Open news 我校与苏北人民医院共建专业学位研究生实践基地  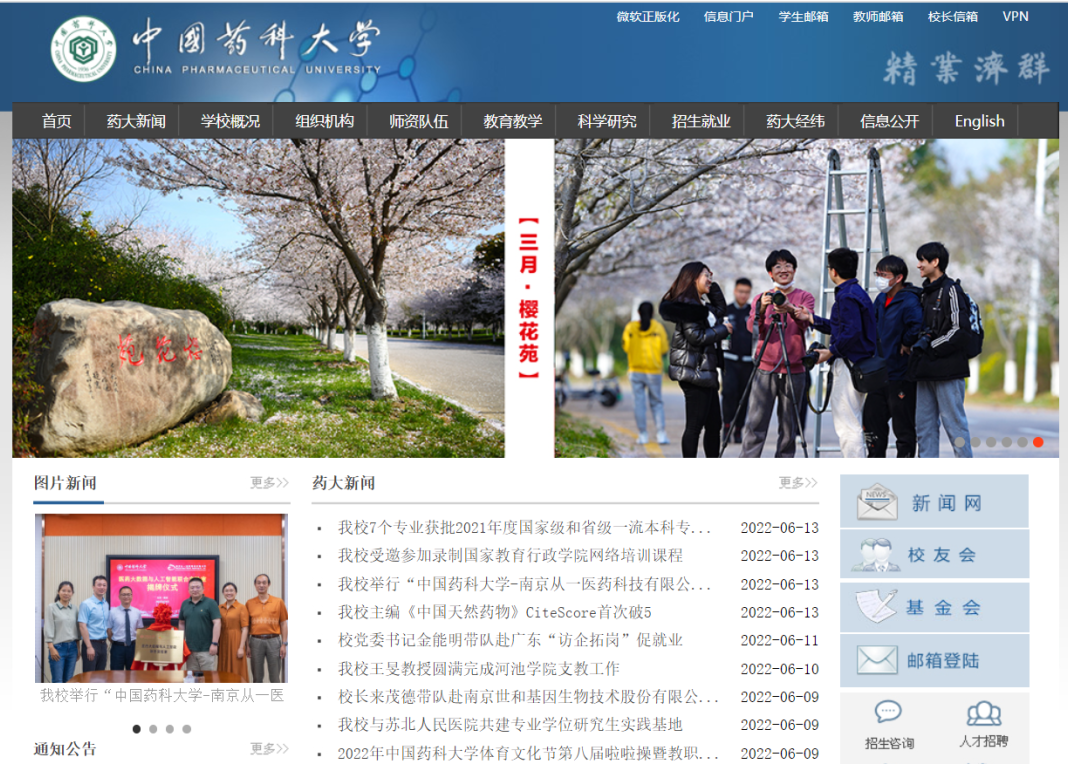click(x=510, y=725)
